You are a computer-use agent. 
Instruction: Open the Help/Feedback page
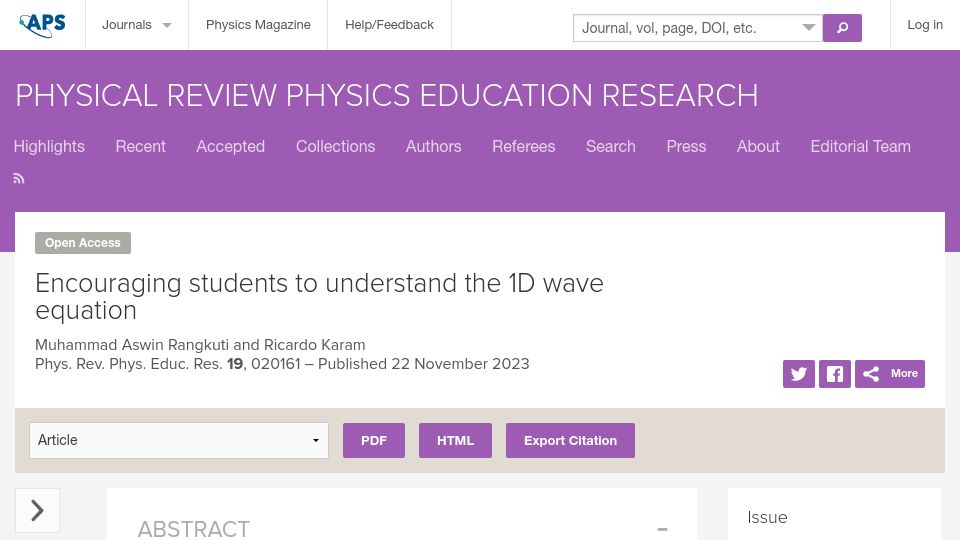pyautogui.click(x=389, y=25)
